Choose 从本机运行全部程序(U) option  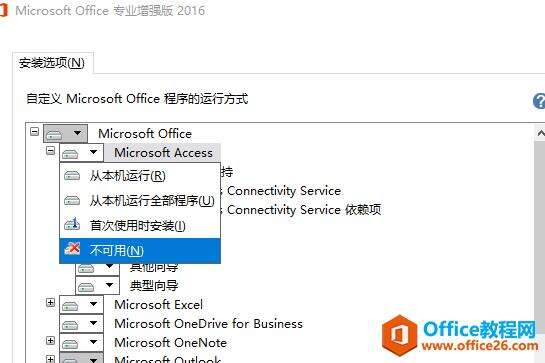point(140,201)
